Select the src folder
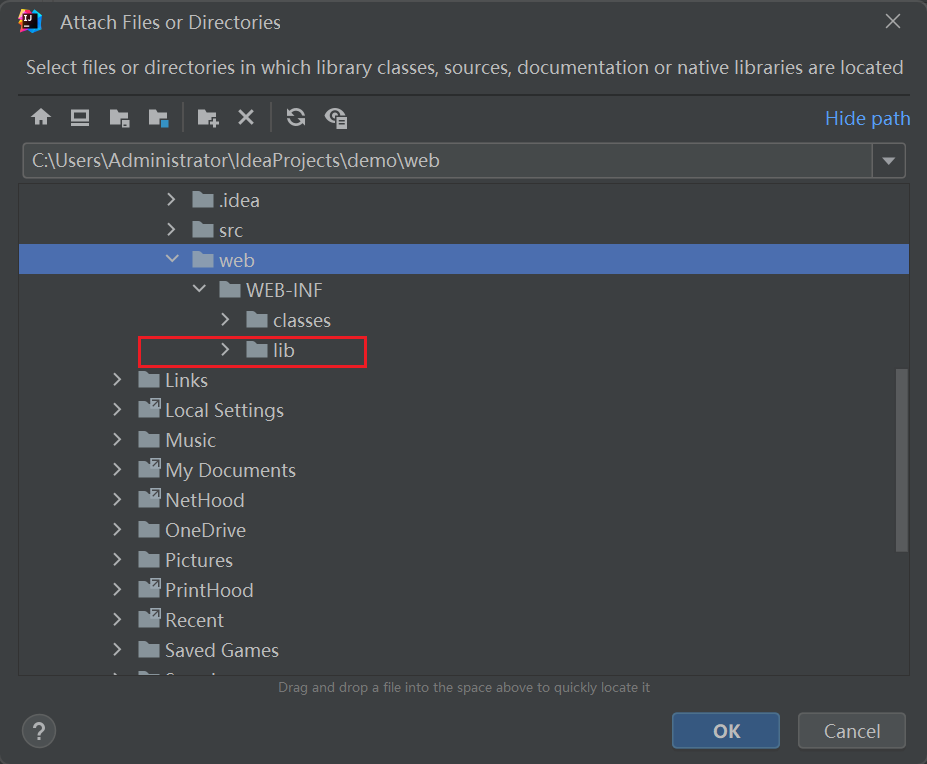927x764 pixels. click(x=230, y=230)
